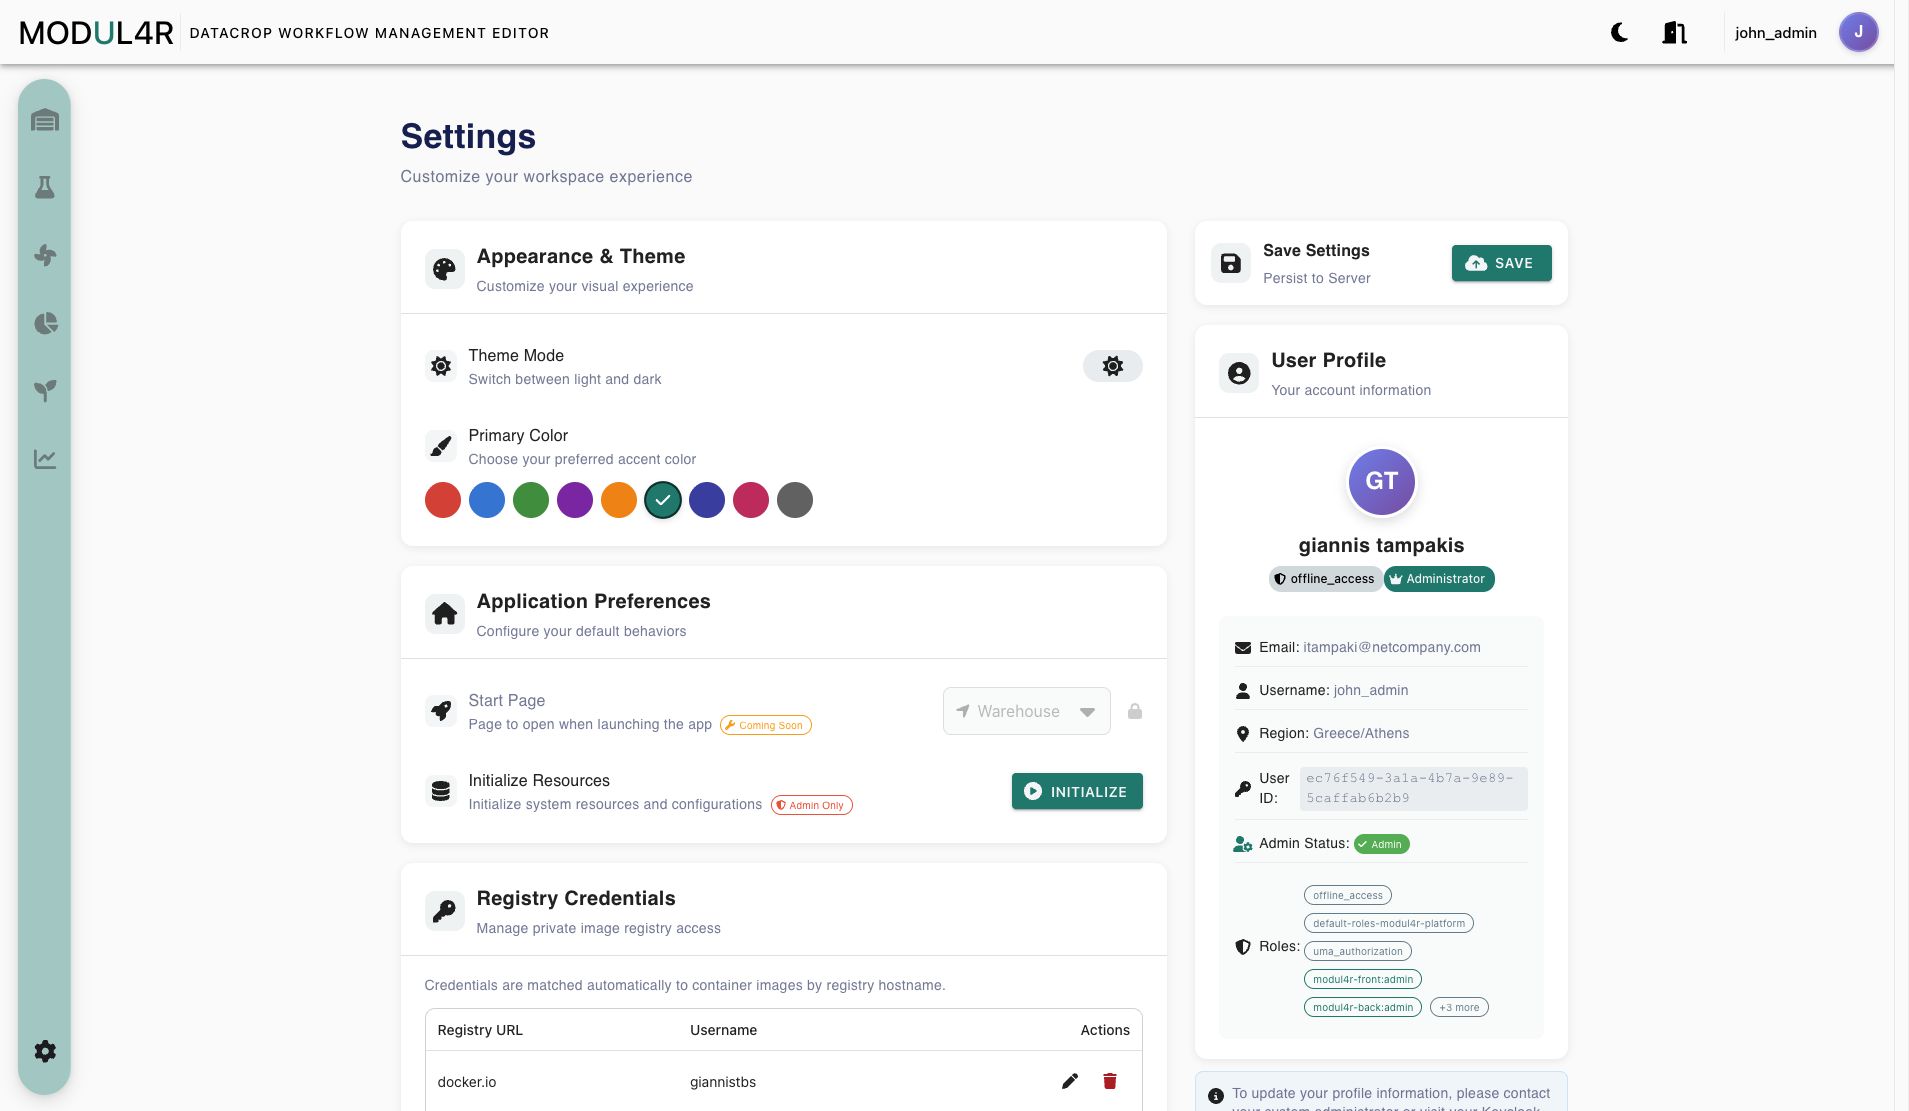Select the purple primary color swatch
Viewport: 1909px width, 1111px height.
point(575,500)
